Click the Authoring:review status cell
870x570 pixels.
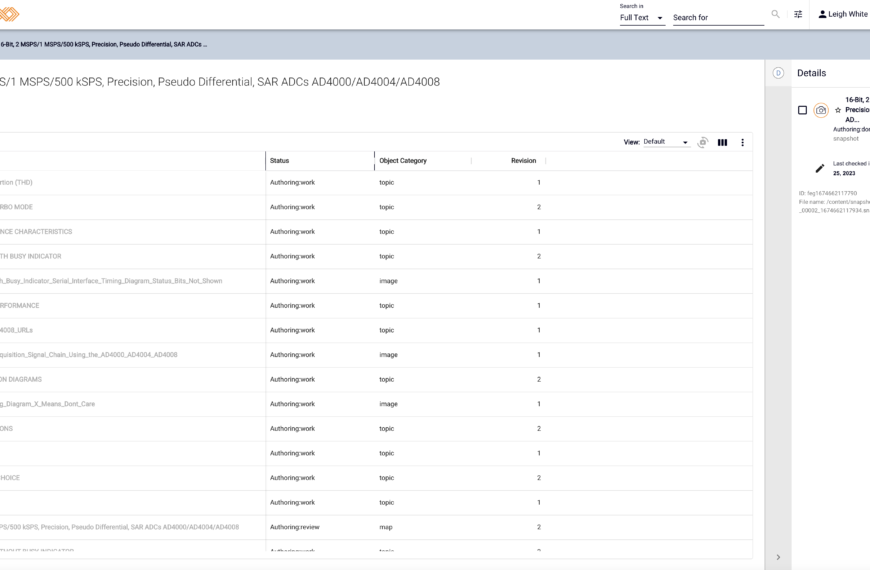[295, 527]
